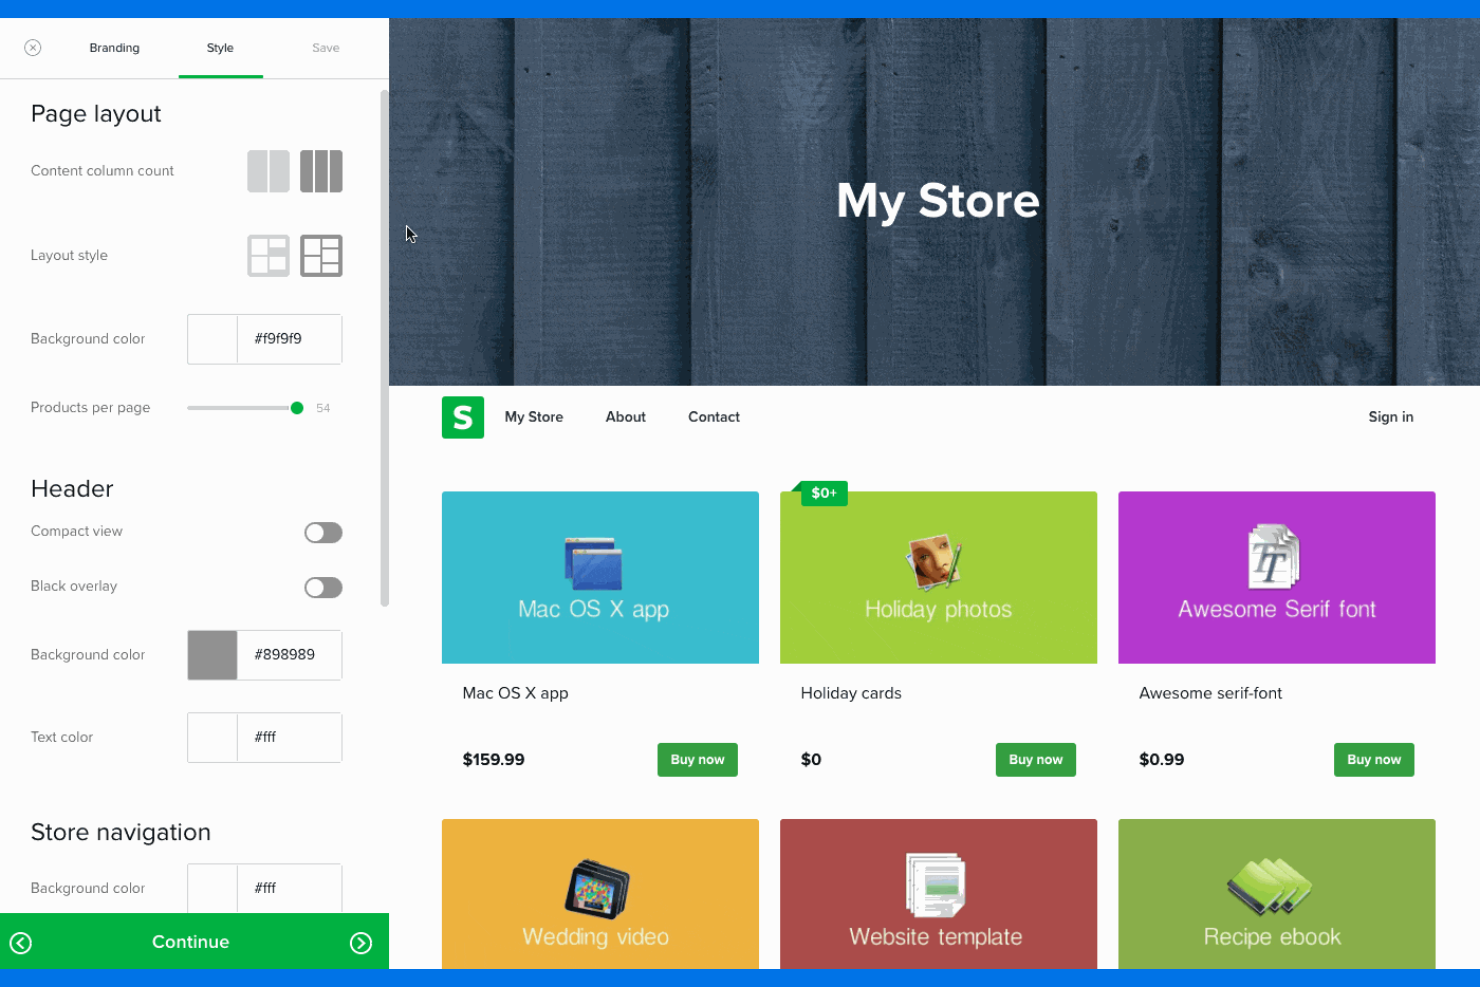This screenshot has width=1480, height=987.
Task: Click the Holiday cards product thumbnail
Action: click(x=938, y=577)
